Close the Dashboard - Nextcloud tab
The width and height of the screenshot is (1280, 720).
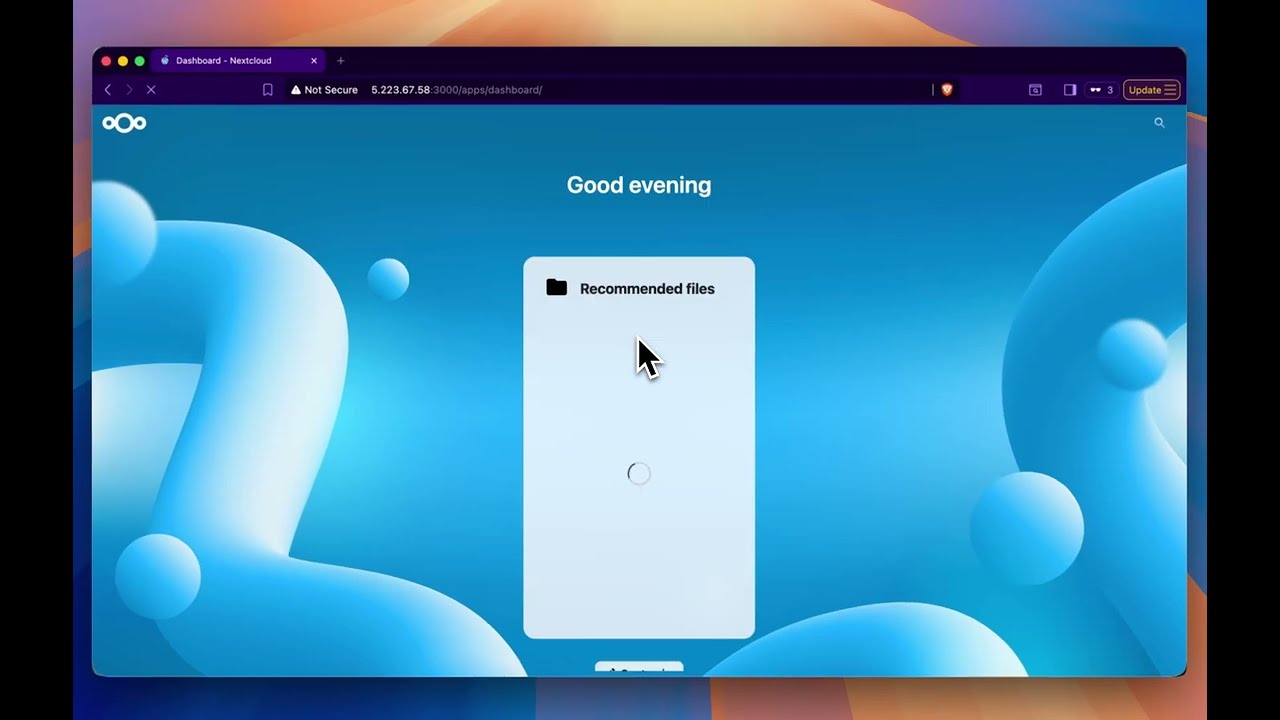coord(314,61)
